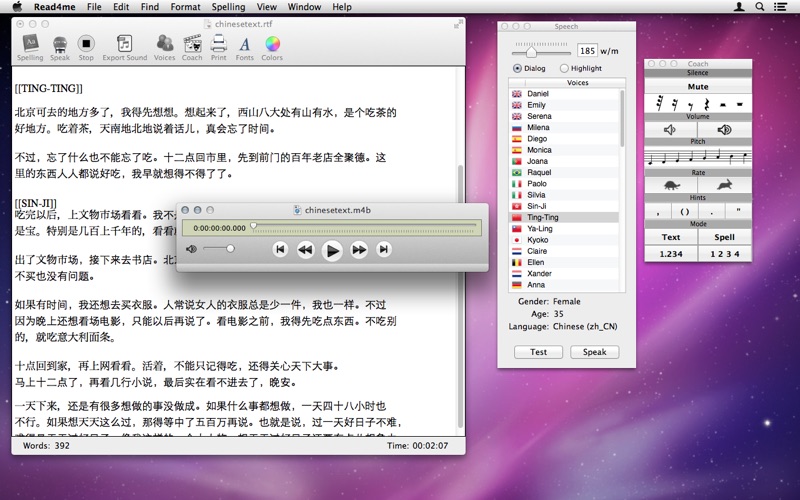Open the Coach panel from the toolbar

point(192,48)
